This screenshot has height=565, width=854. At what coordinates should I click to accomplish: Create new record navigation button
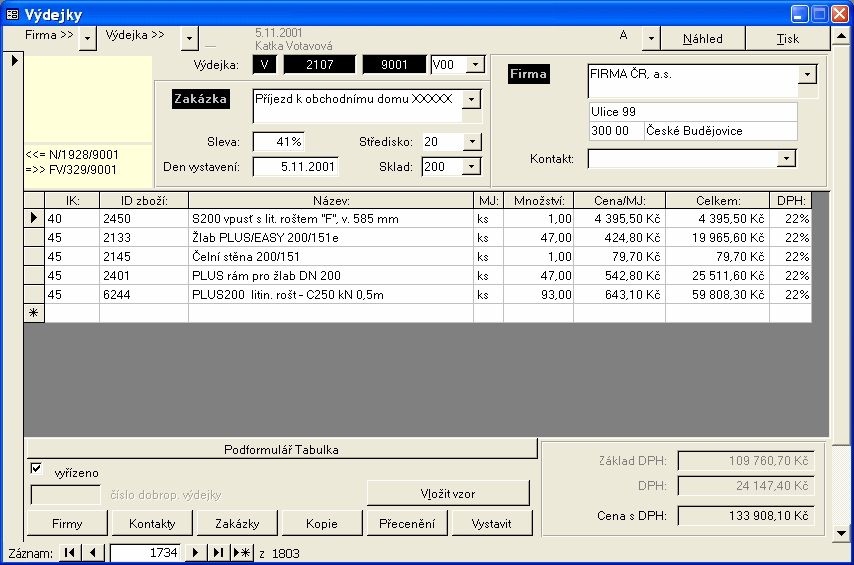pos(242,553)
